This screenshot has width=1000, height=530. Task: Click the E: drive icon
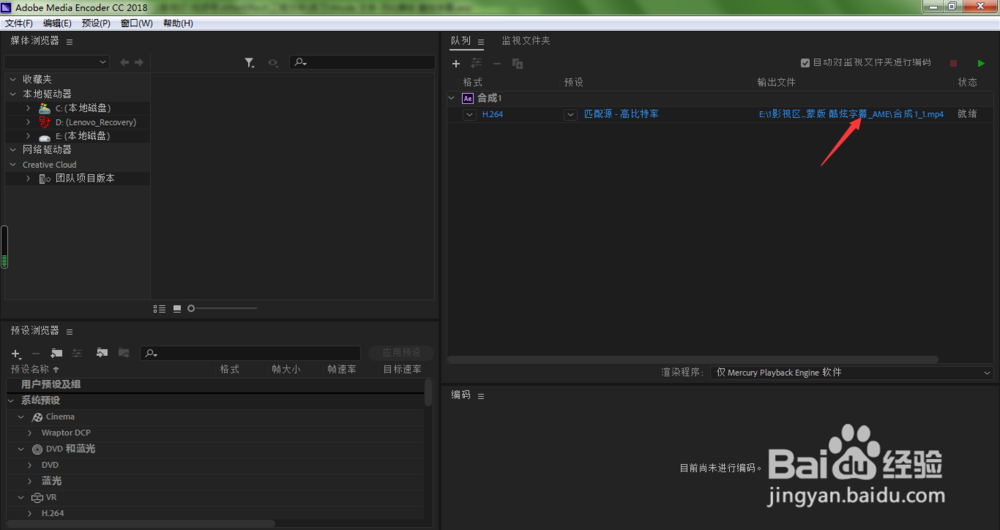tap(44, 136)
